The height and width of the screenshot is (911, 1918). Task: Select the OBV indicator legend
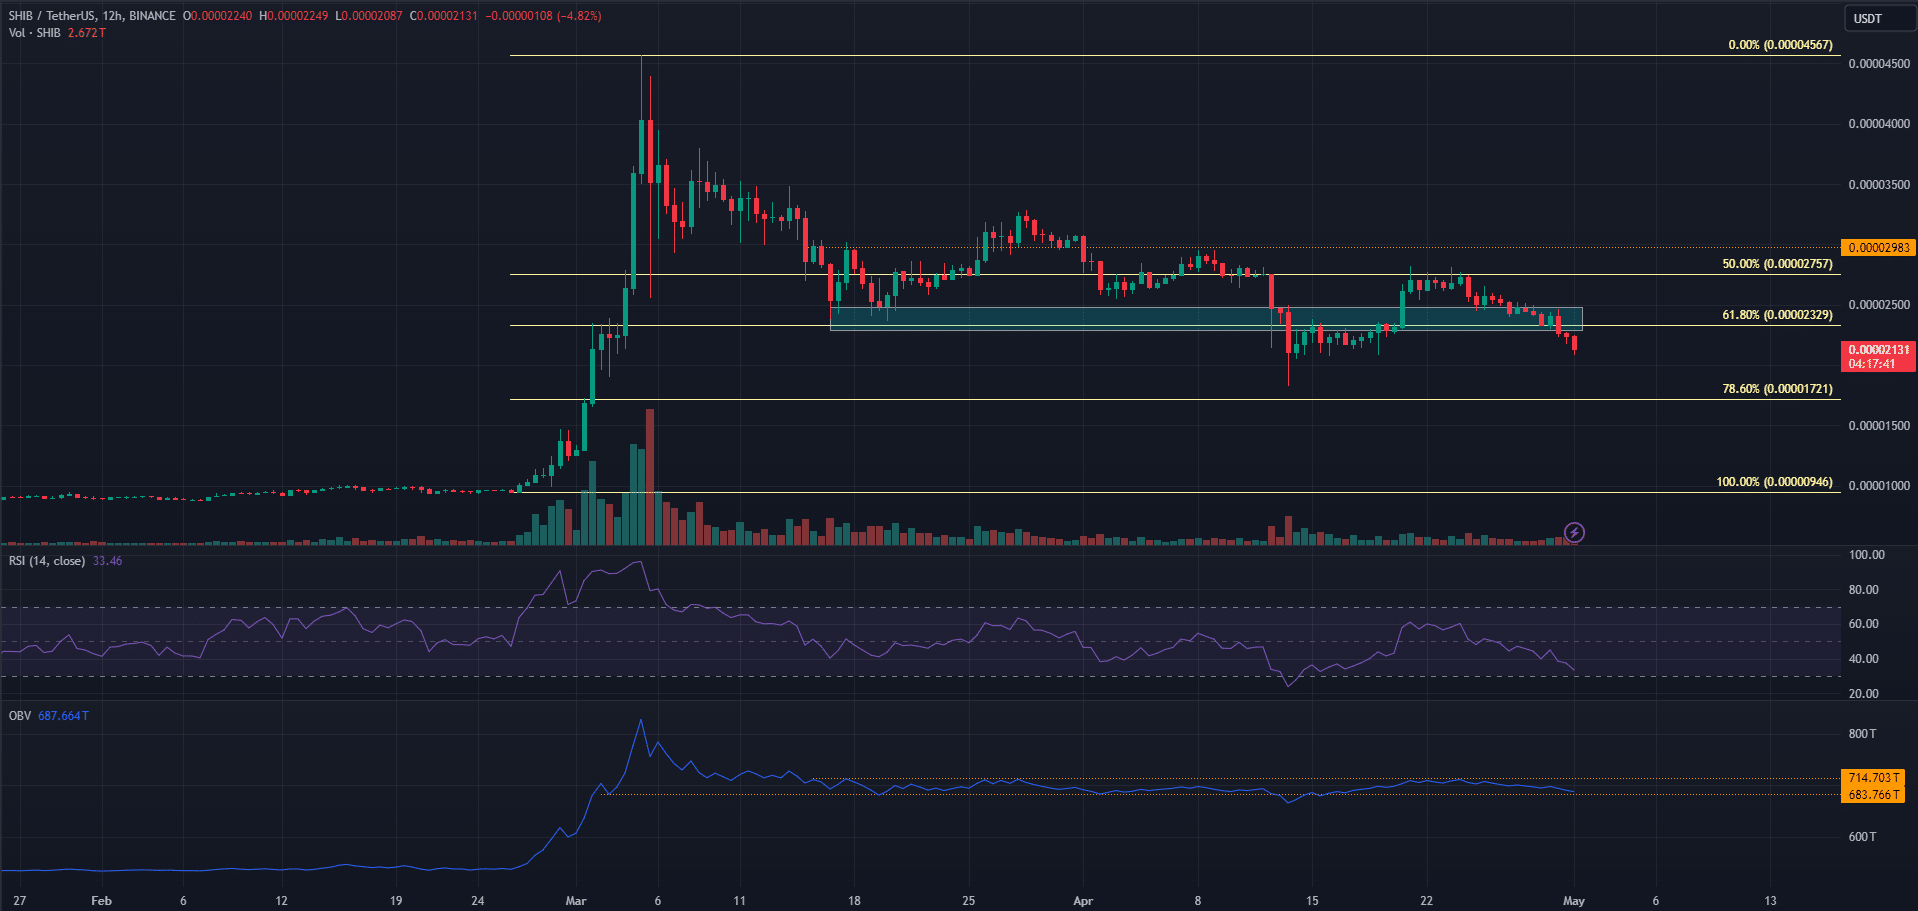[x=19, y=716]
